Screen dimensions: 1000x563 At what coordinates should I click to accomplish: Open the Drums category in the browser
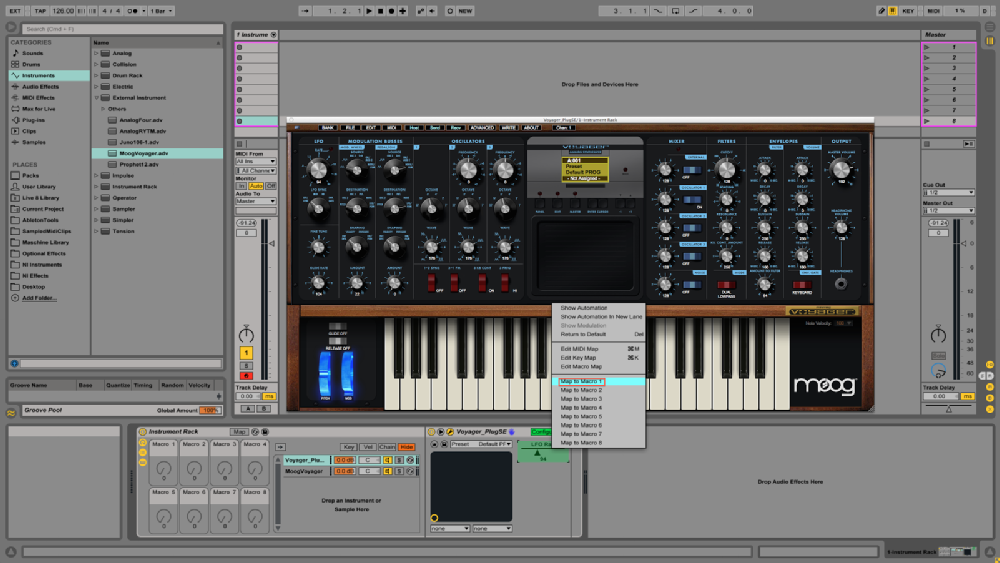pos(31,64)
